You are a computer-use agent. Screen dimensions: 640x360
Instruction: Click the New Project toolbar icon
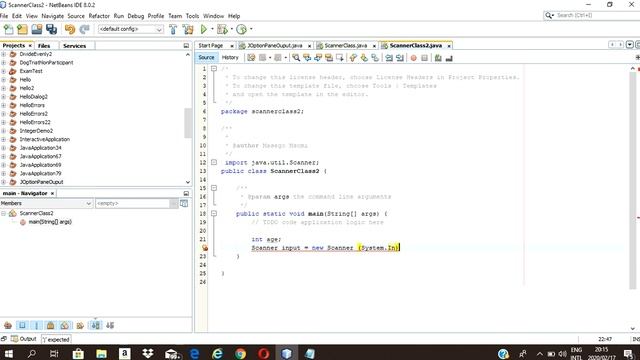click(22, 29)
